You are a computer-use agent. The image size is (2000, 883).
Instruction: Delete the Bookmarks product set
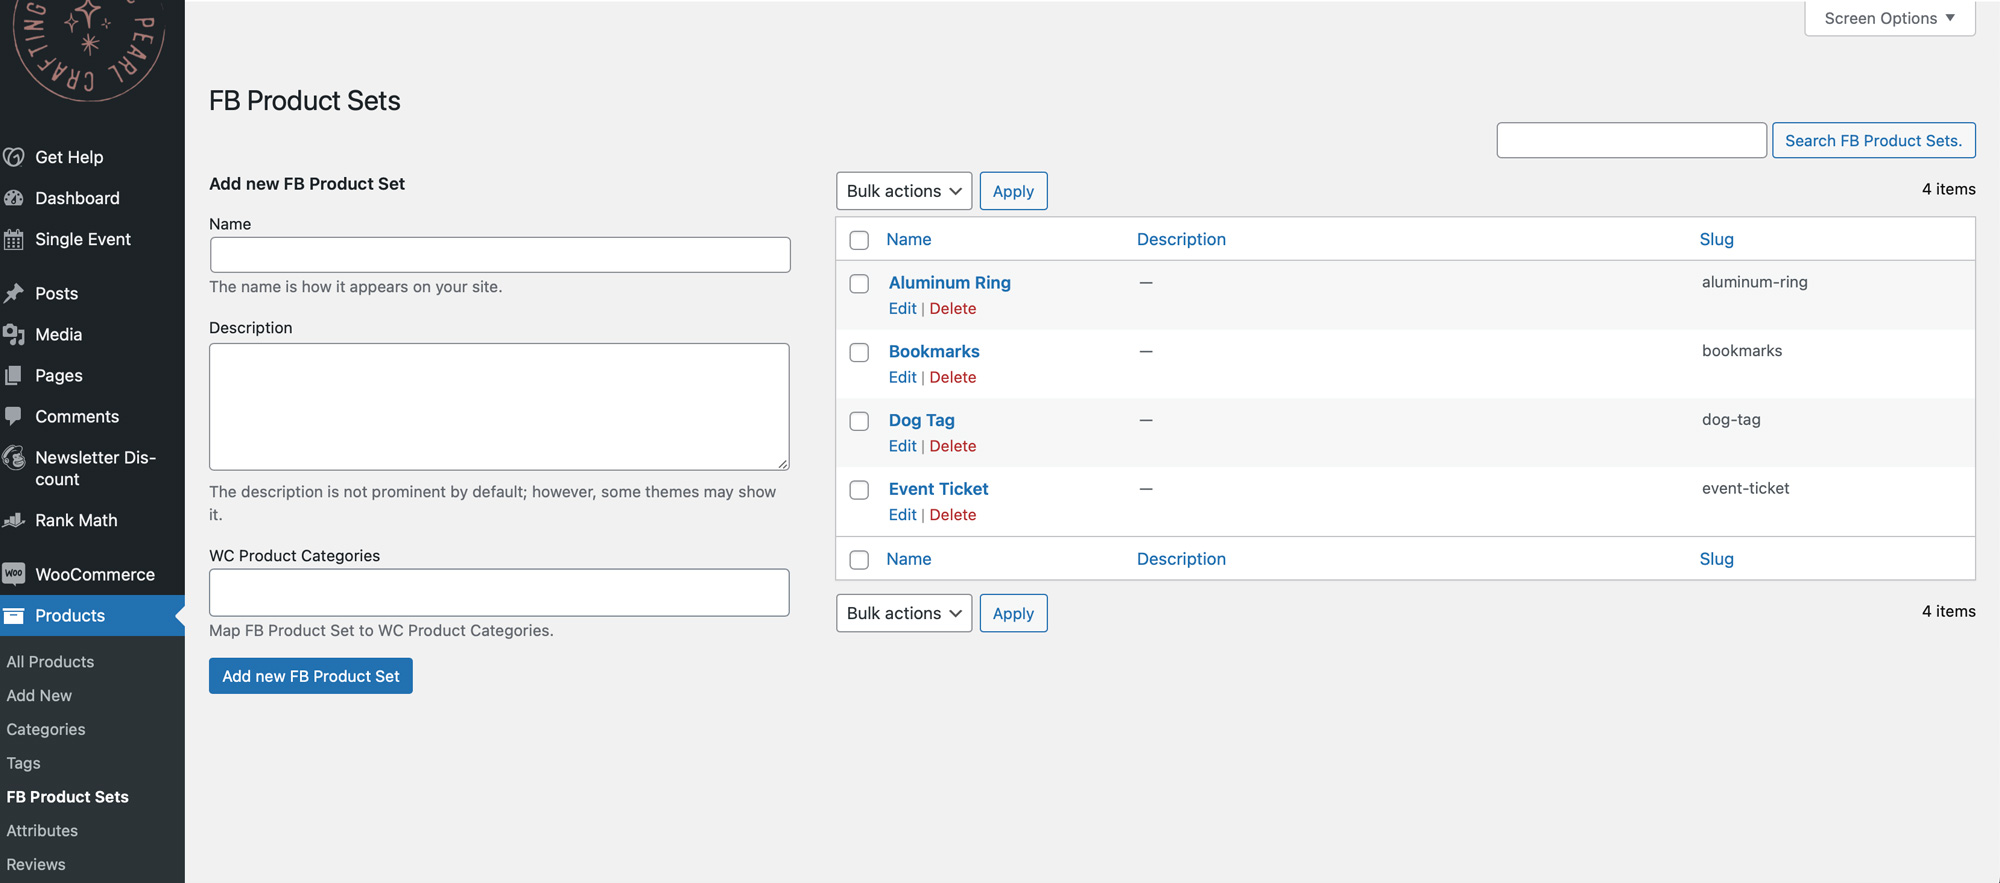click(952, 377)
